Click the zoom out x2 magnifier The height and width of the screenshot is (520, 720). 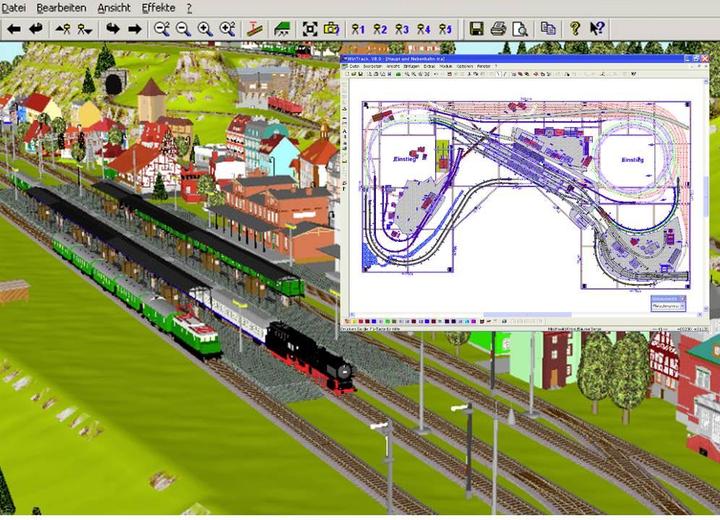coord(162,29)
